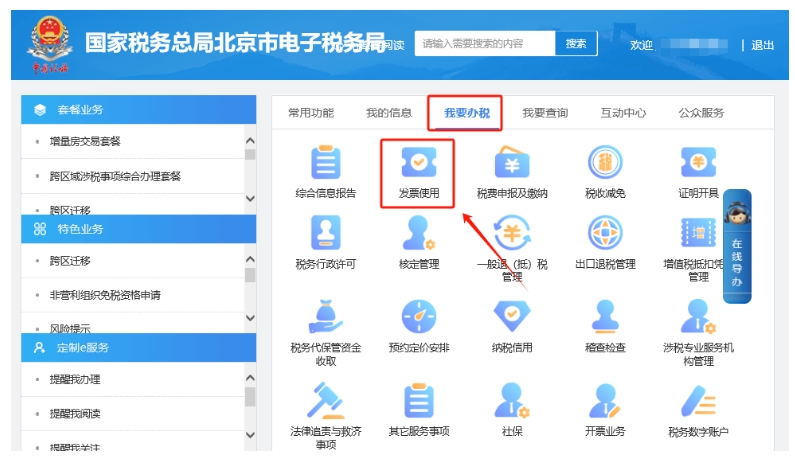795x466 pixels.
Task: Select the 税收减免 icon
Action: coord(605,162)
